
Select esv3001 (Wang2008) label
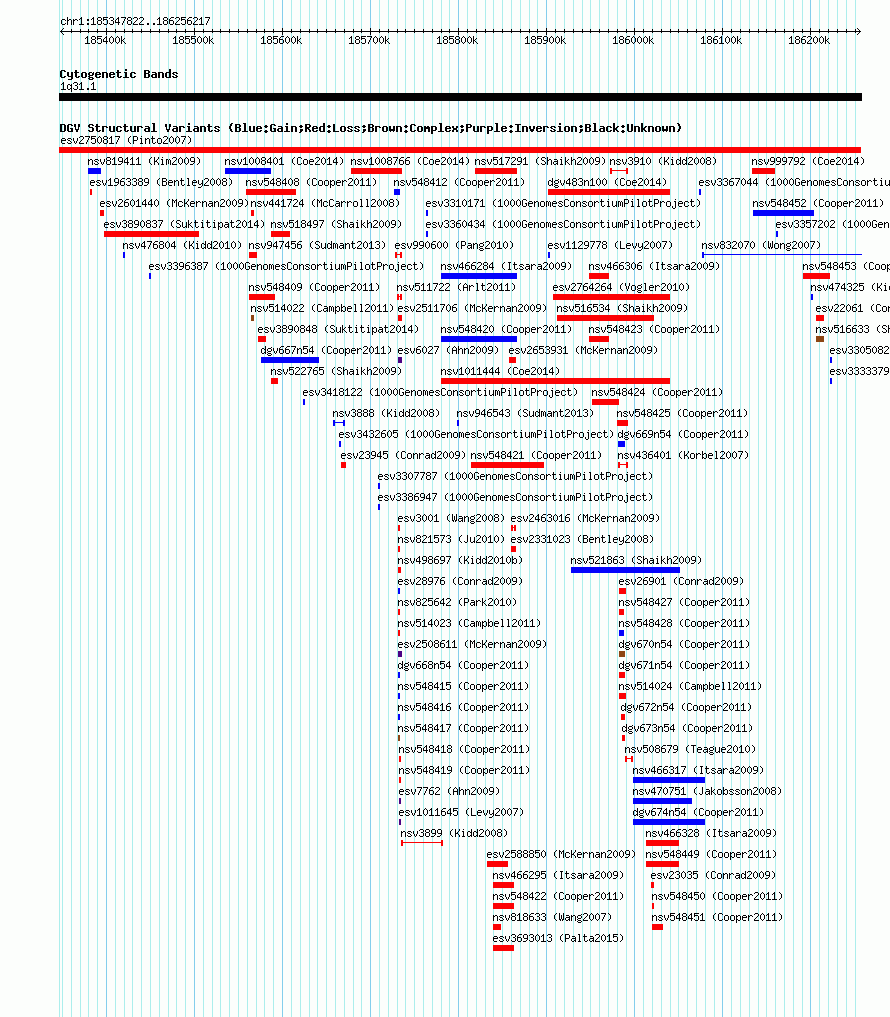pos(451,518)
